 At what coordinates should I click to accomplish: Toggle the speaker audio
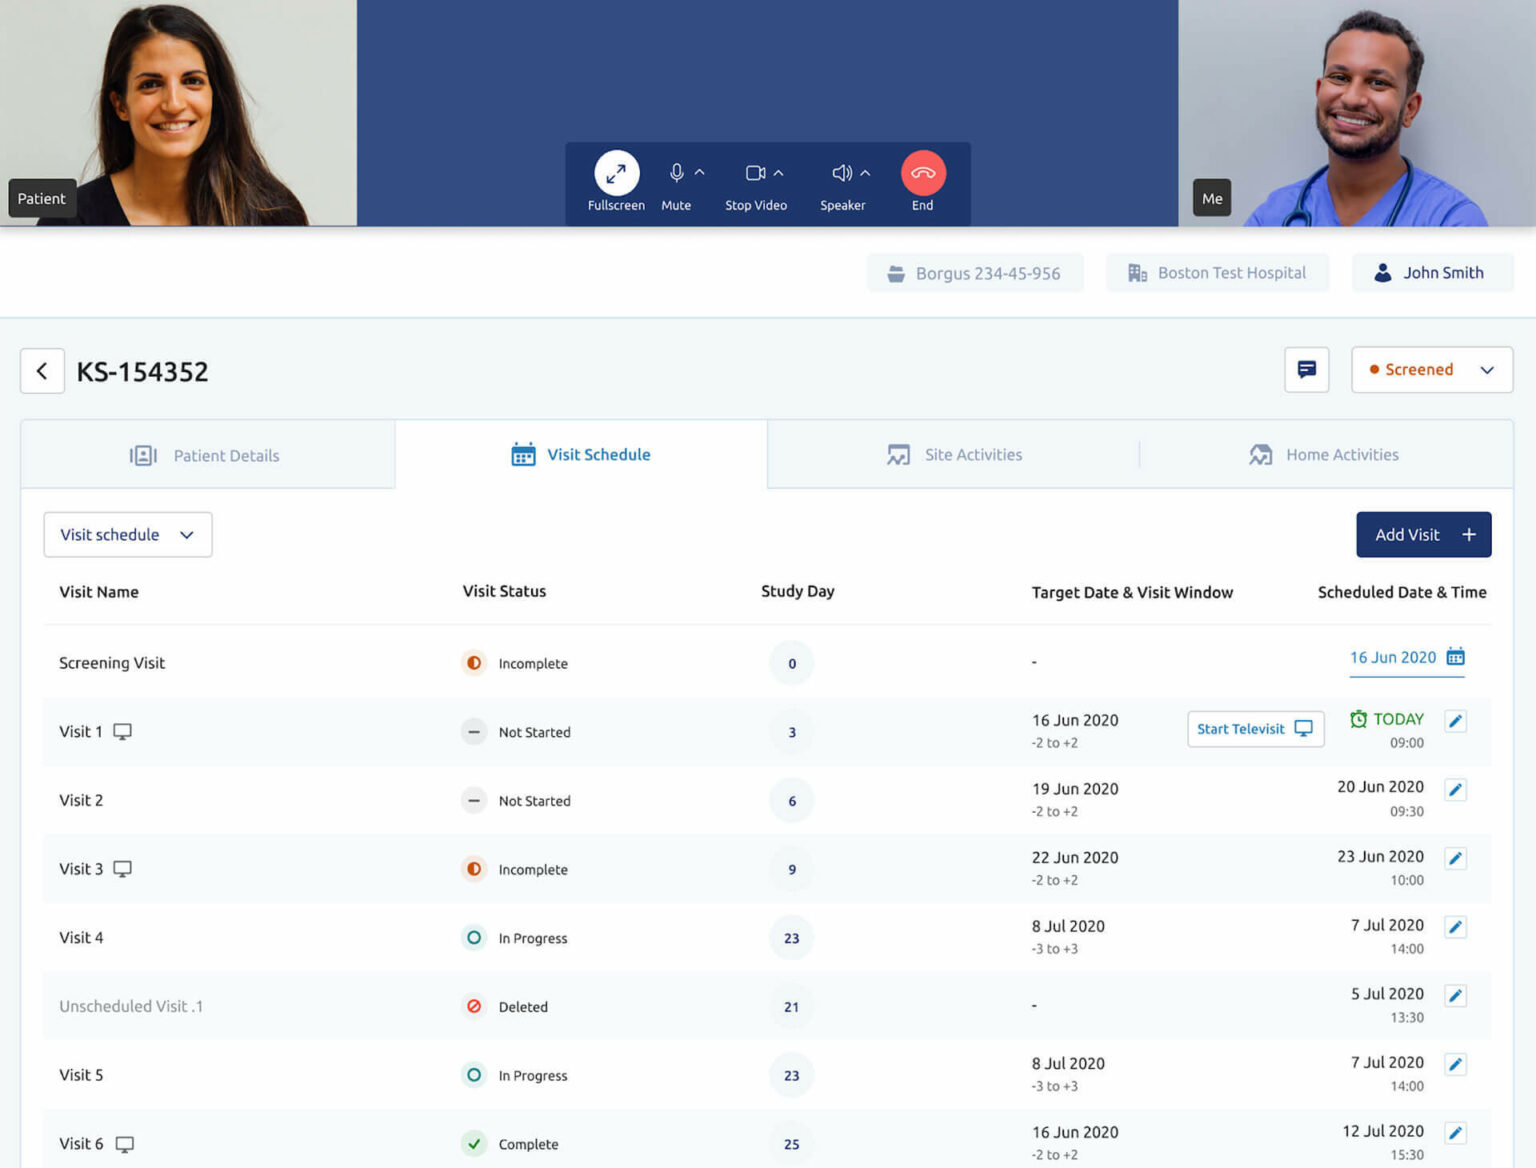pyautogui.click(x=842, y=174)
